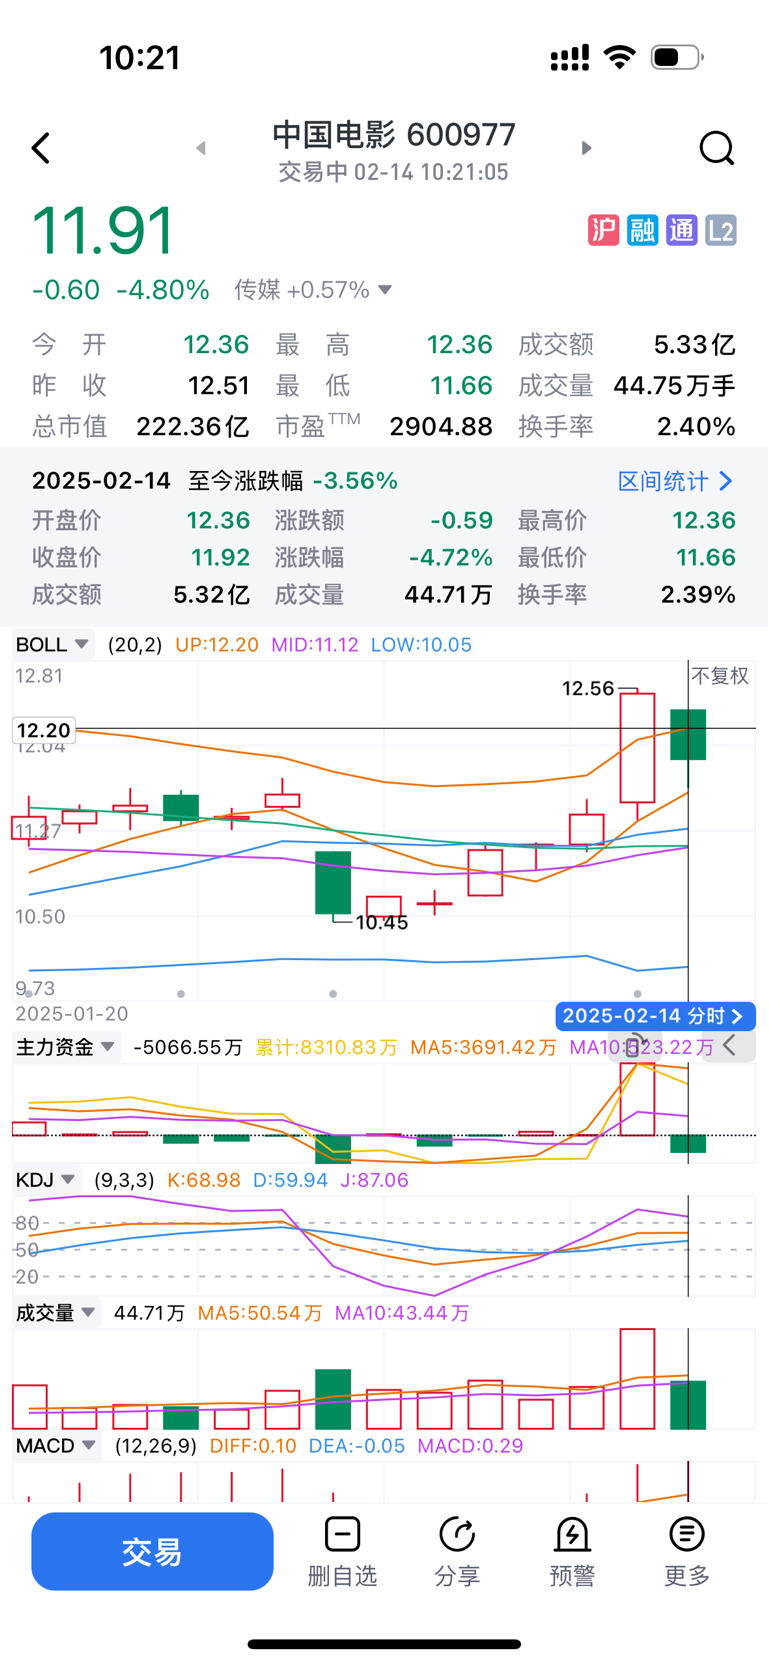Tap the 换手率 value 2.40%

click(x=696, y=427)
